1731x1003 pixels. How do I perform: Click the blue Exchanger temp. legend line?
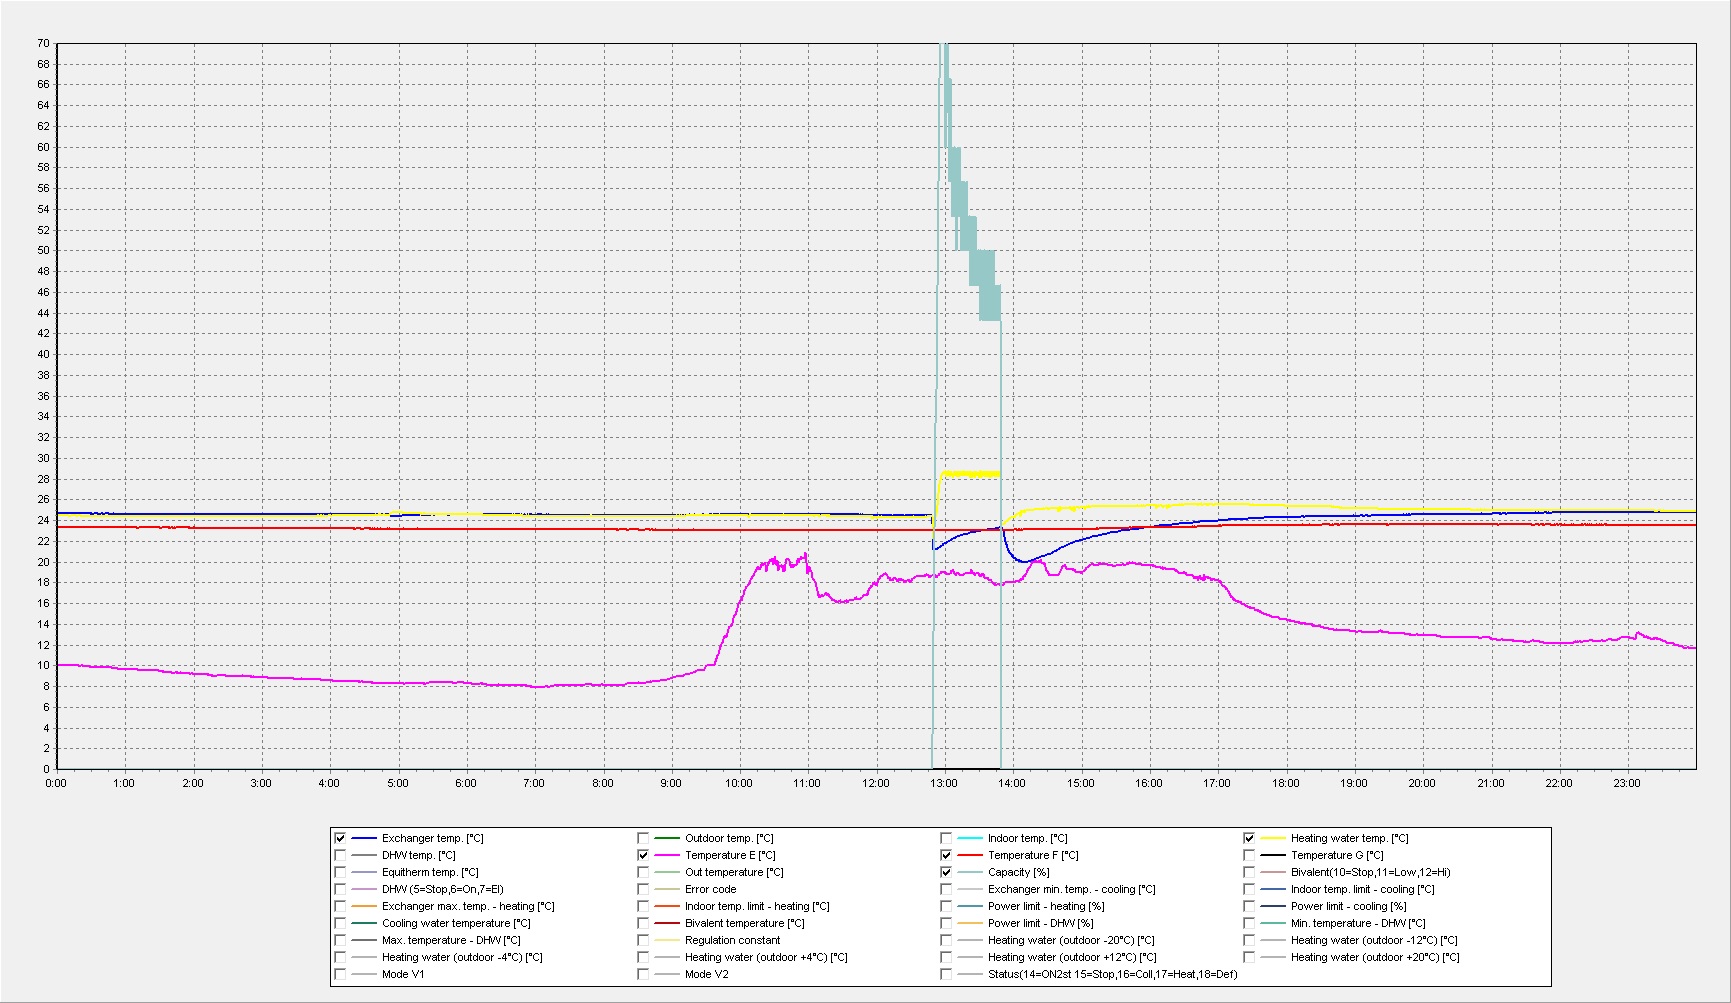(x=365, y=838)
